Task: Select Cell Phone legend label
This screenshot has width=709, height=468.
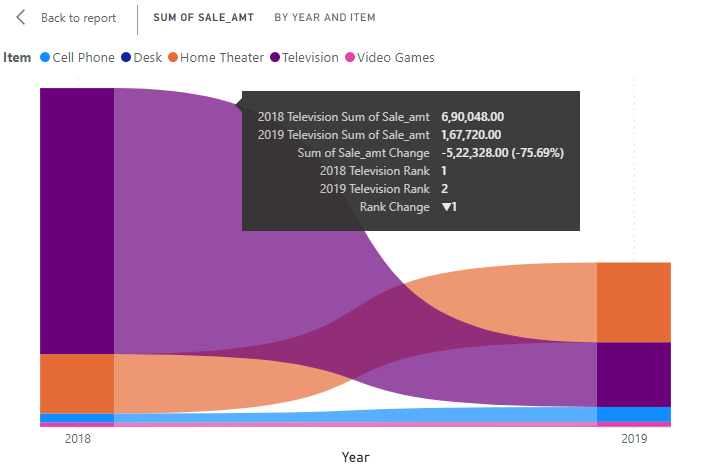Action: click(x=84, y=58)
